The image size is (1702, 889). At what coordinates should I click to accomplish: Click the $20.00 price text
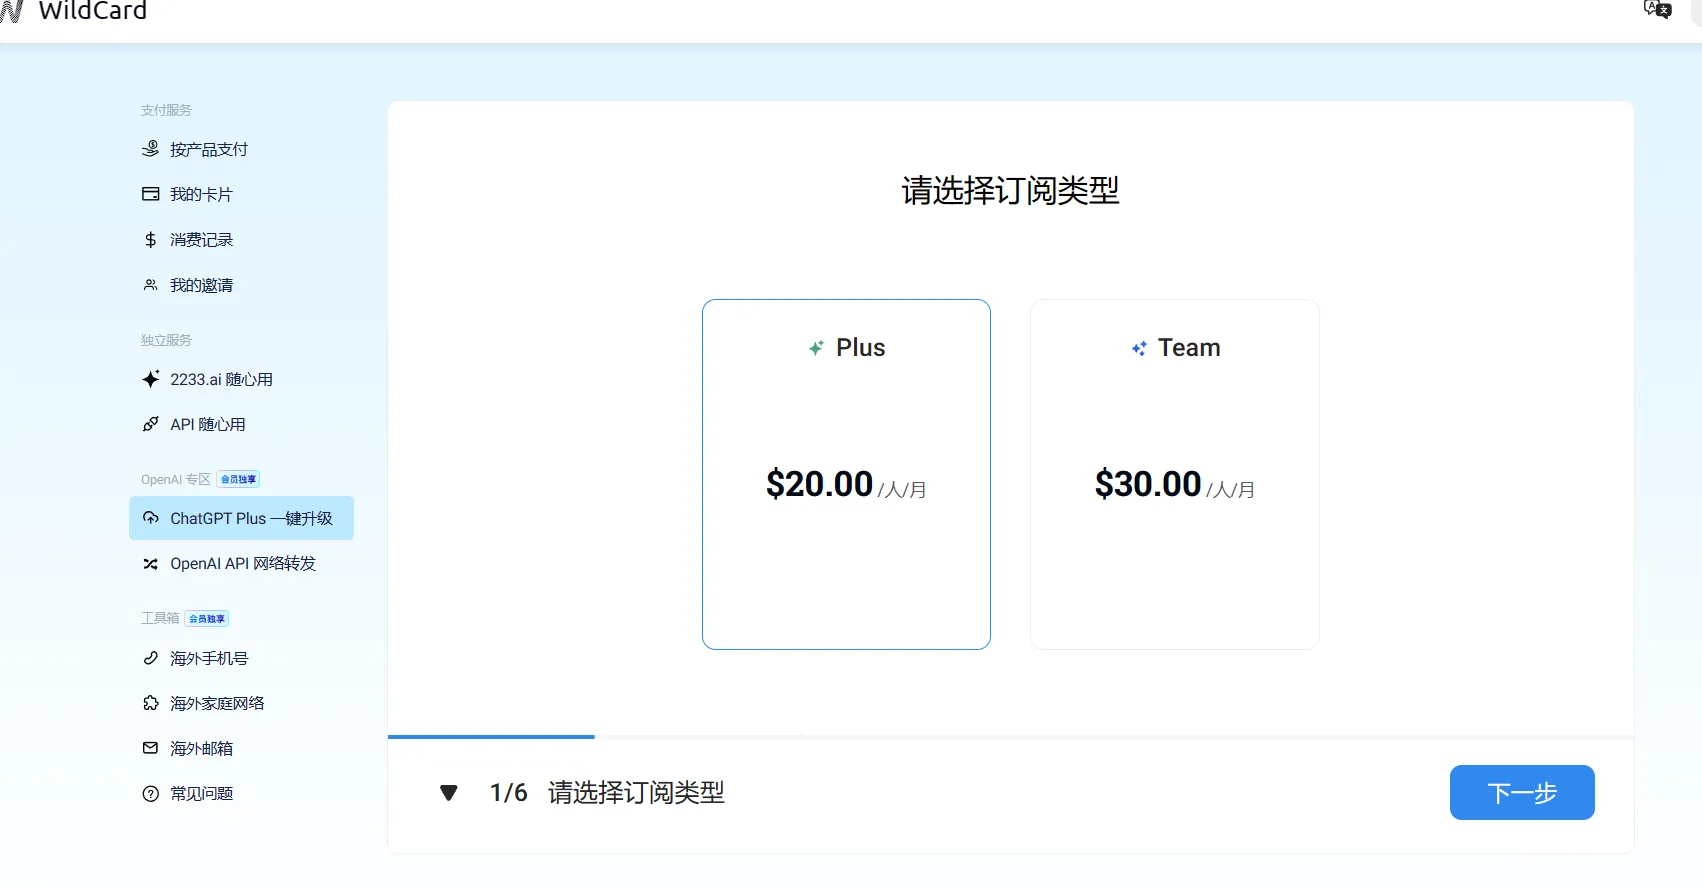pos(819,484)
